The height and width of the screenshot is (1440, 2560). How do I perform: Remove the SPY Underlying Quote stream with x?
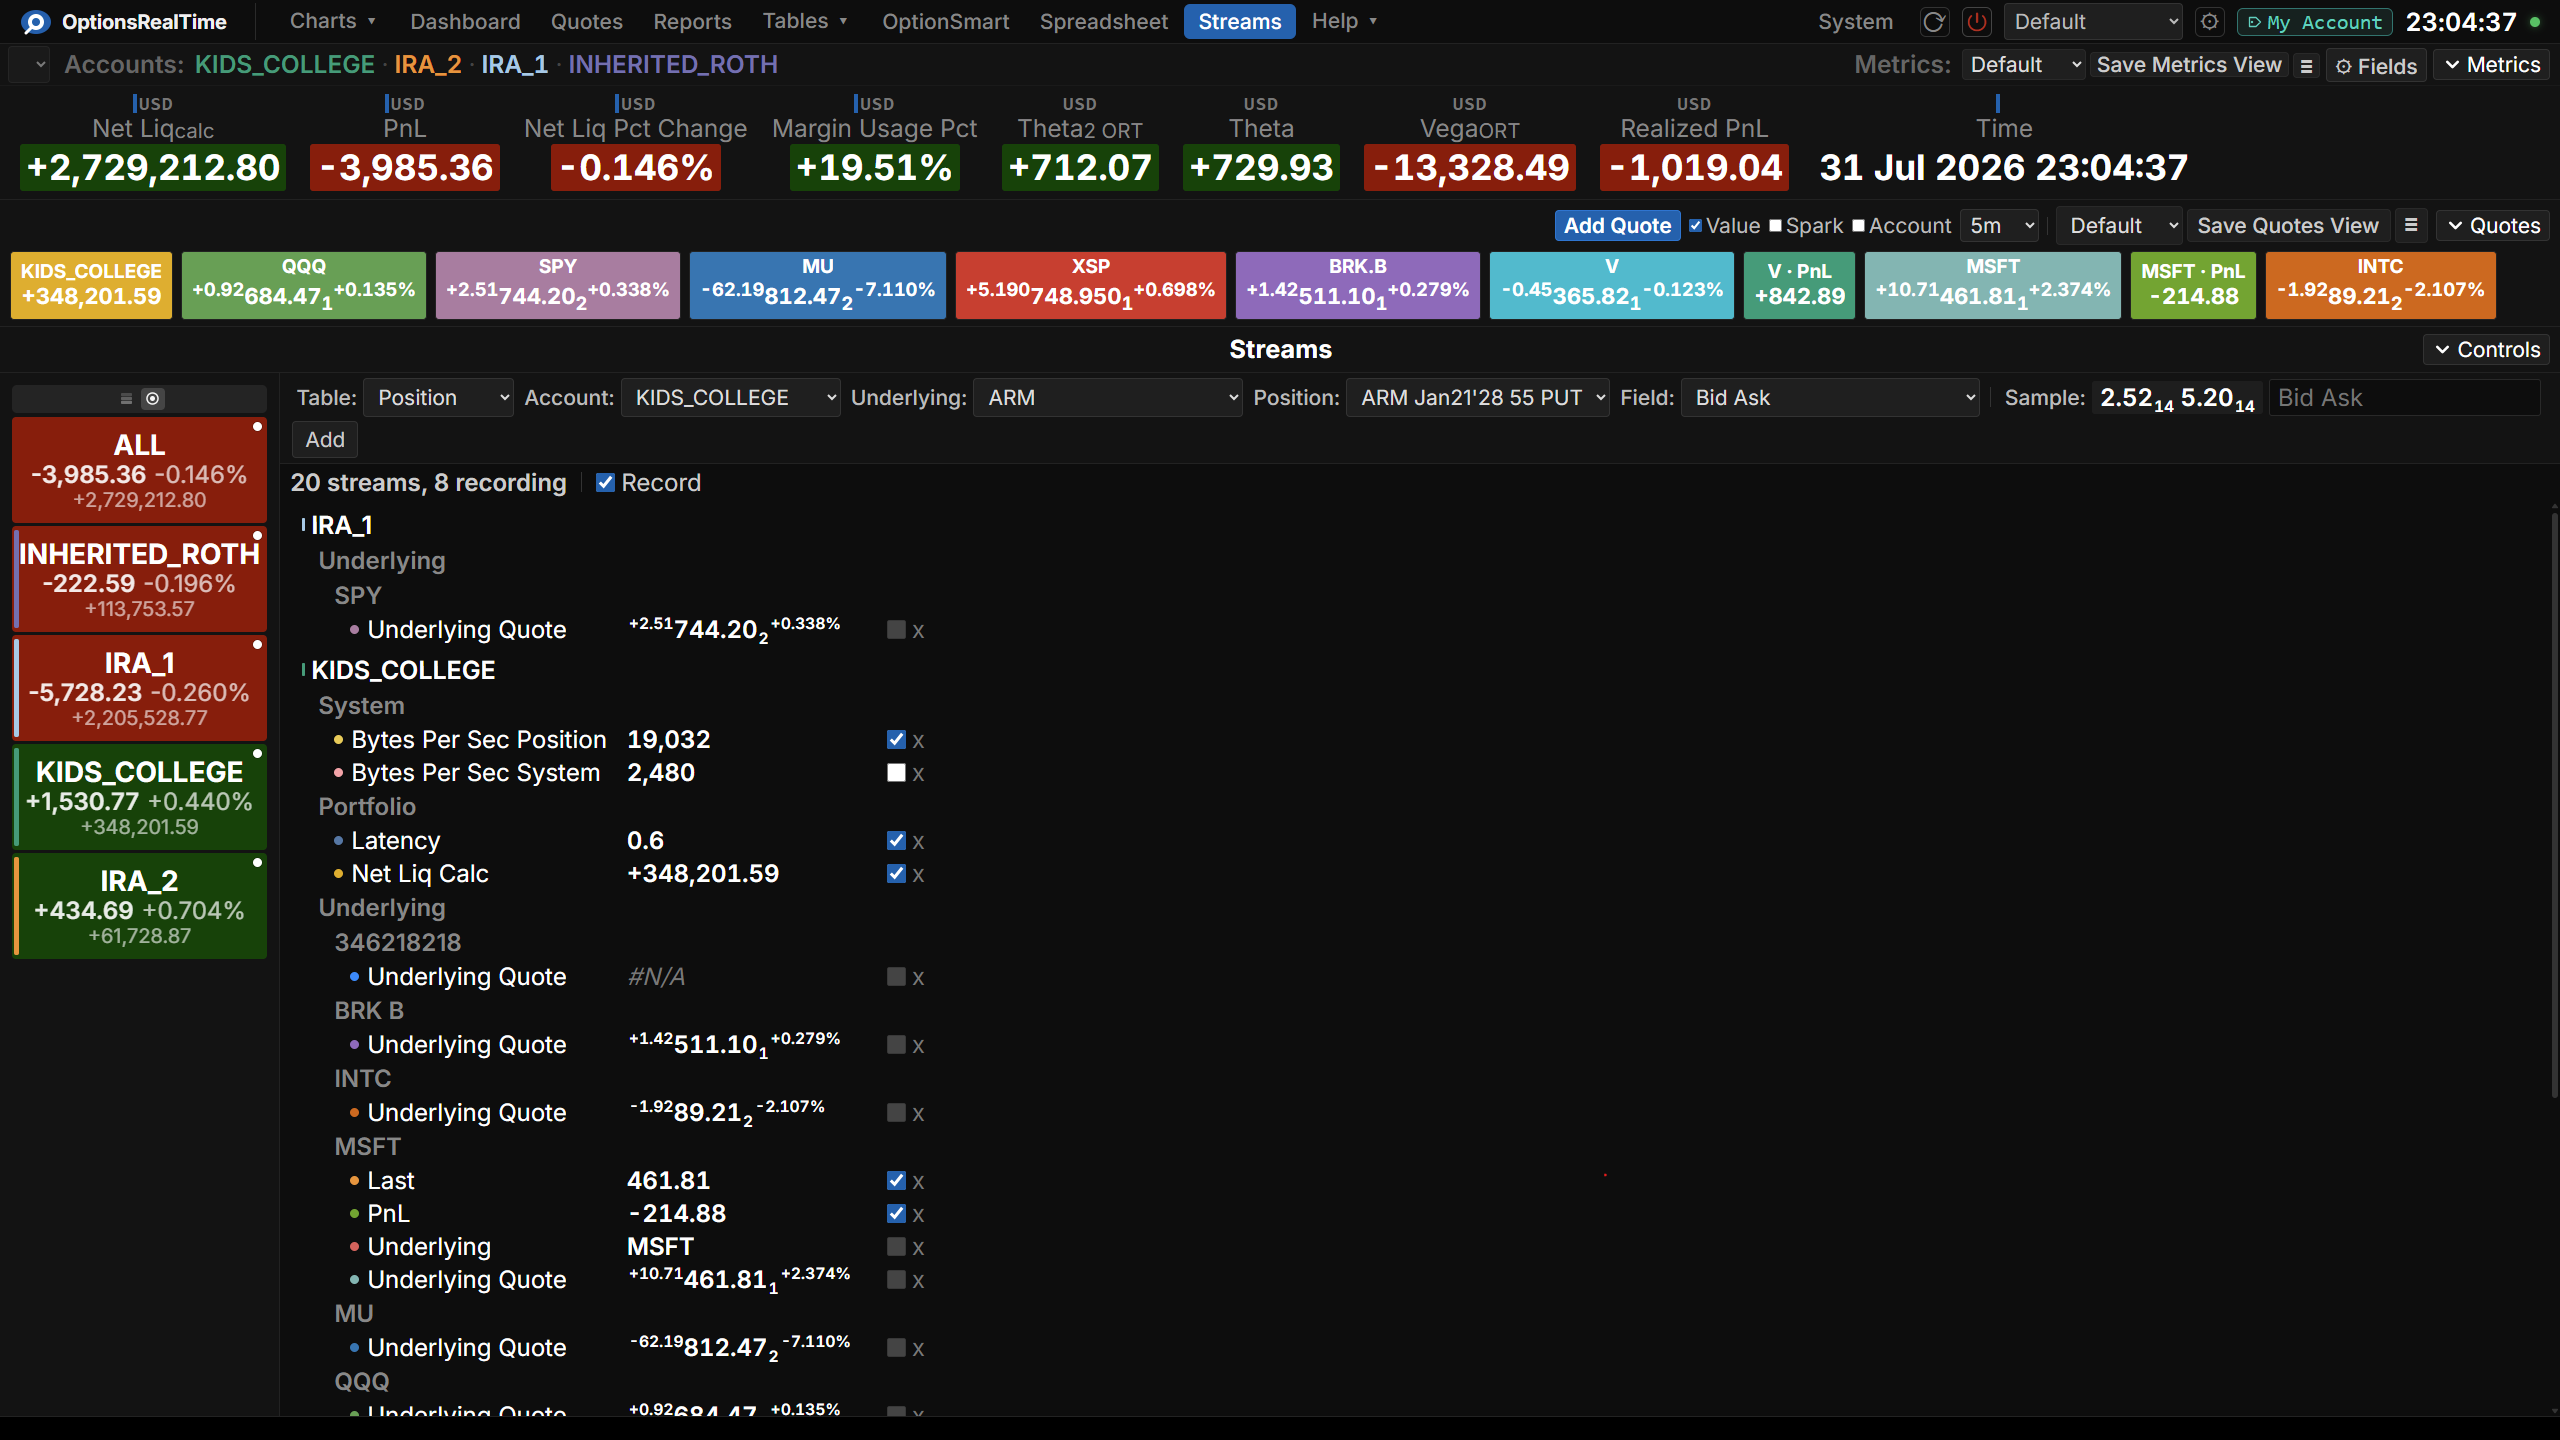[x=918, y=631]
